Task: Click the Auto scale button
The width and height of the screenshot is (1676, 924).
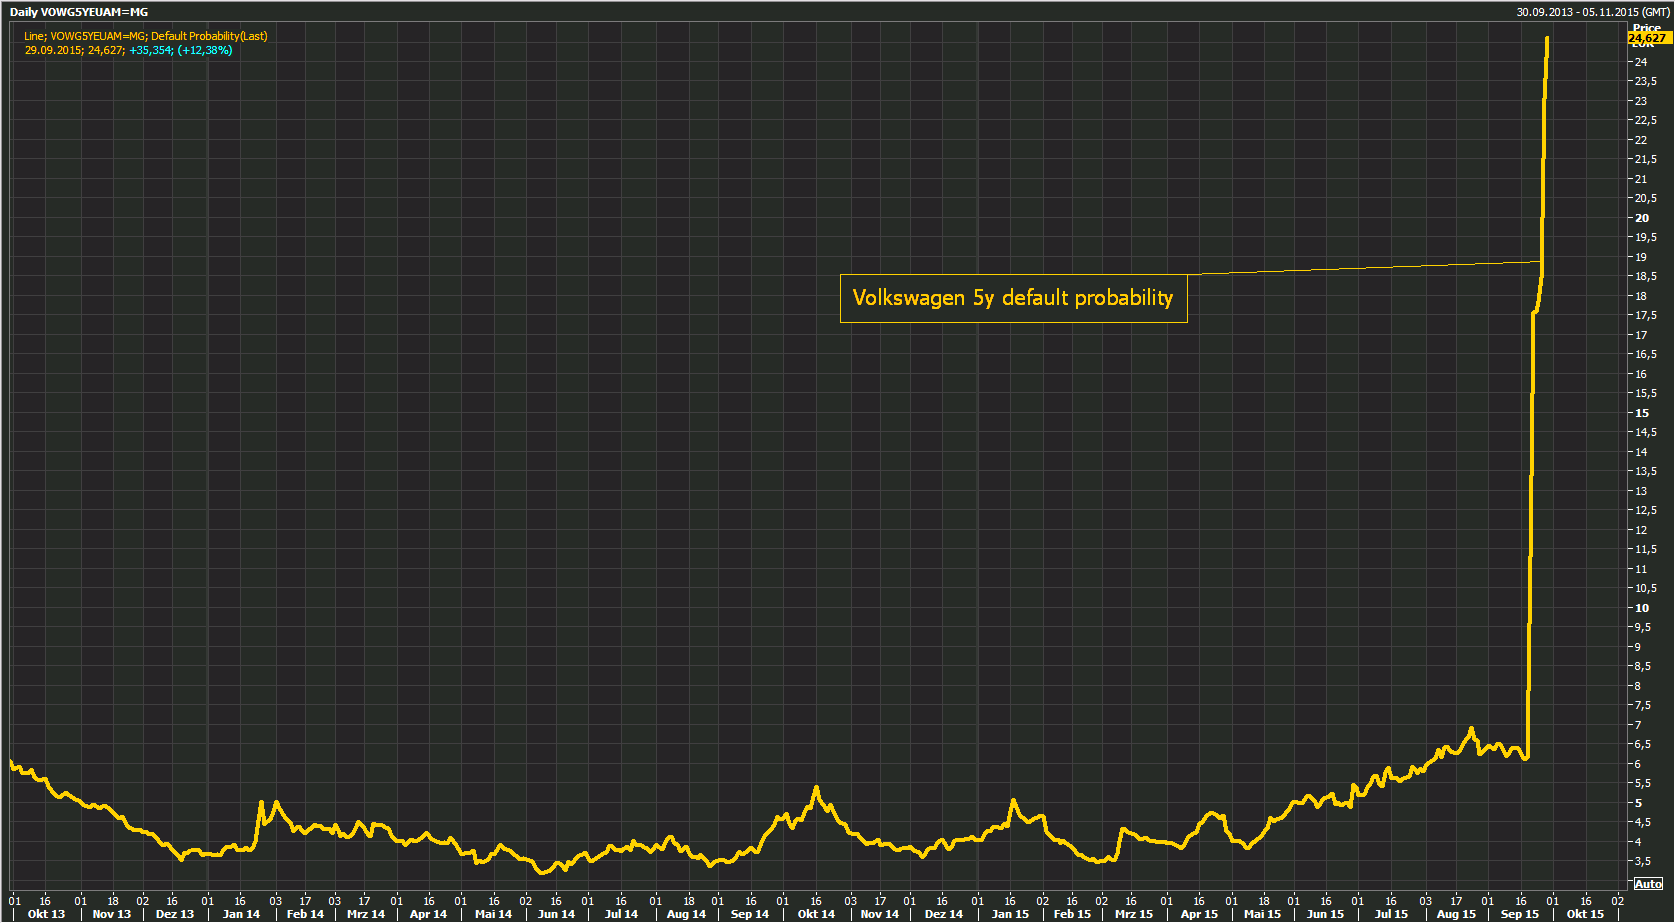Action: click(x=1648, y=884)
